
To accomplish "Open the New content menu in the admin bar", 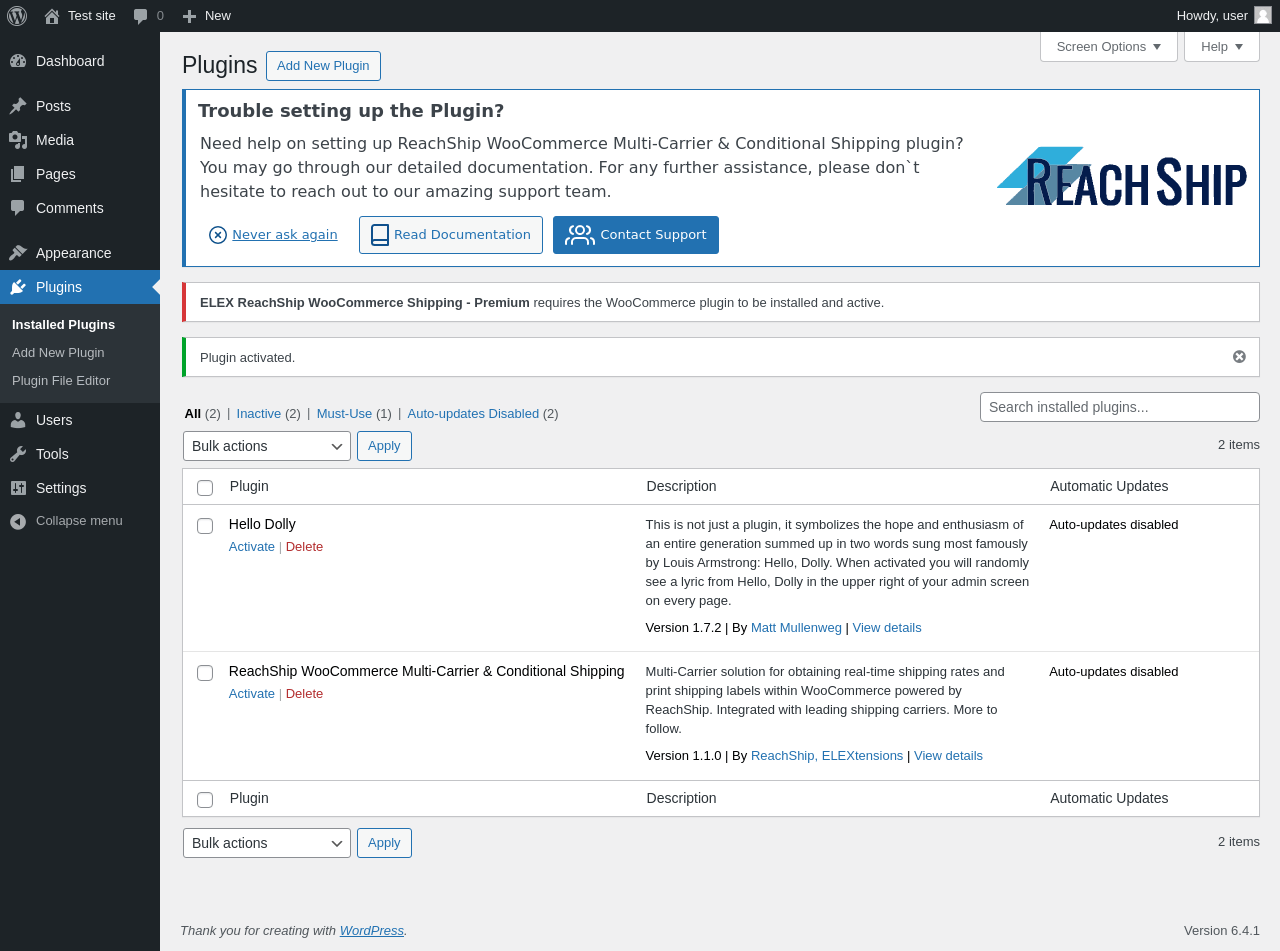I will [x=206, y=16].
